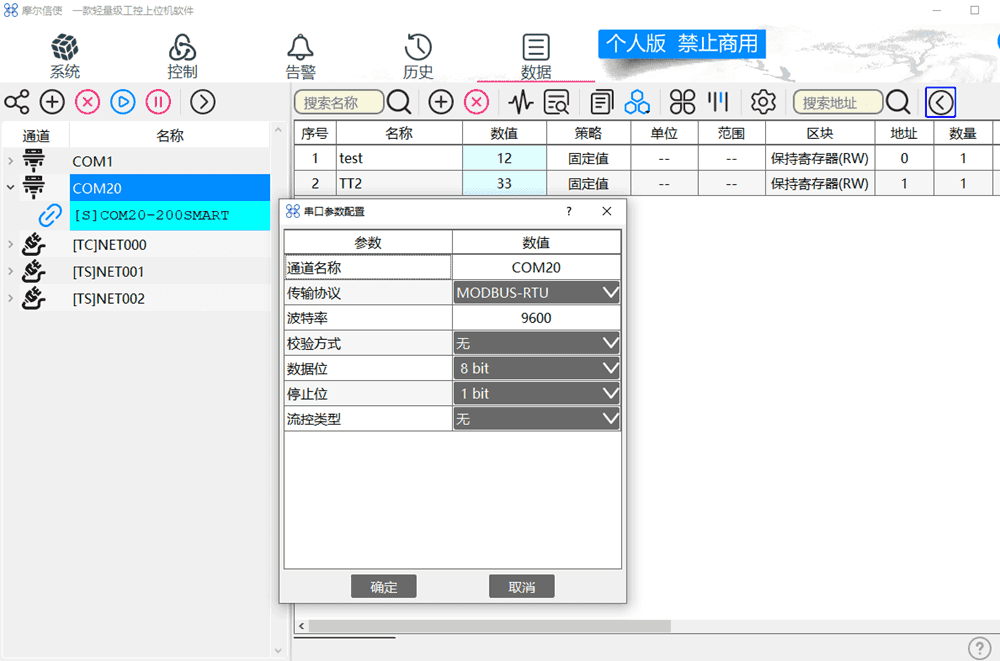Viewport: 1000px width, 661px height.
Task: Open 校验方式 dropdown
Action: pos(536,343)
